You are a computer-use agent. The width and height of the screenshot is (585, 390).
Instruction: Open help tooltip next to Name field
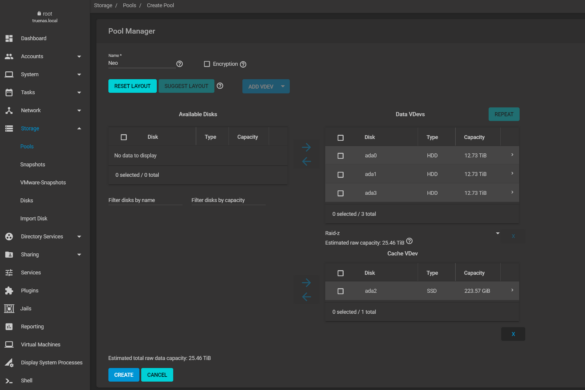(x=179, y=64)
